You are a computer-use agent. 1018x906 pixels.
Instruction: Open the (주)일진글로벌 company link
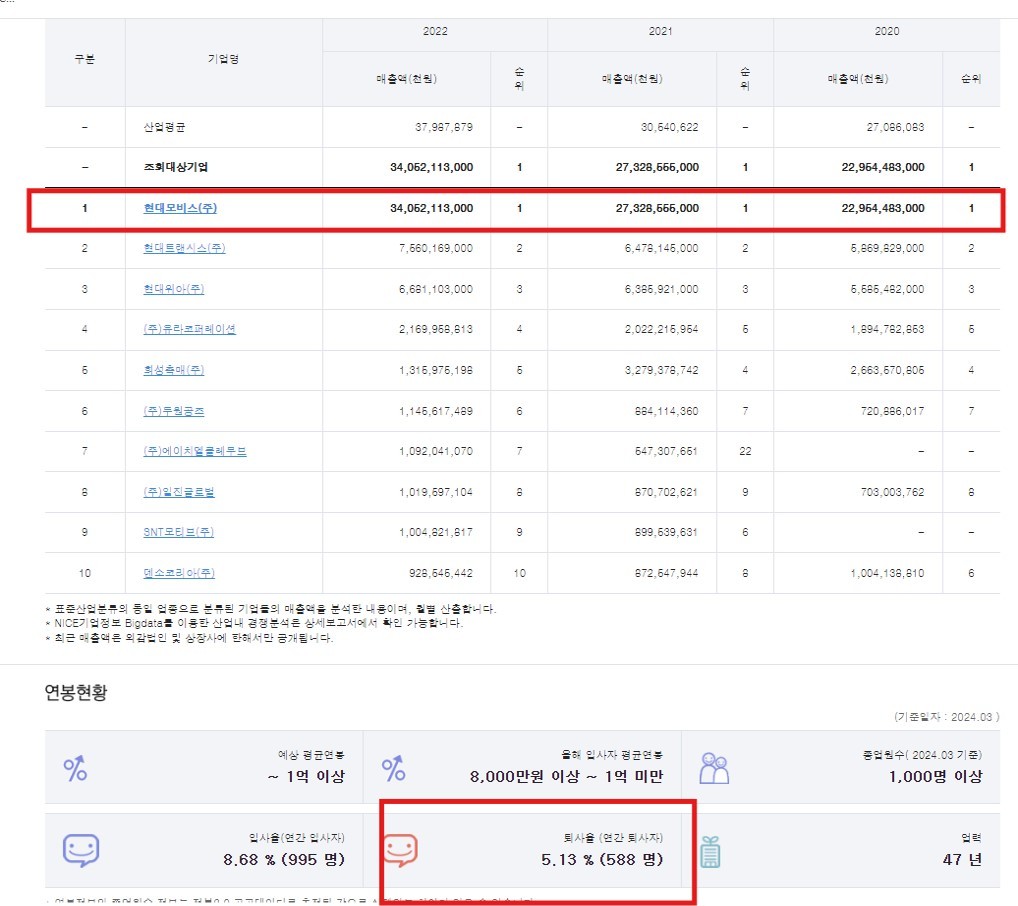click(179, 492)
